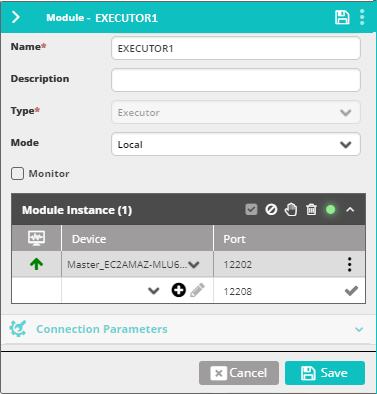The width and height of the screenshot is (377, 394).
Task: Open the Mode dropdown showing Local
Action: (236, 144)
